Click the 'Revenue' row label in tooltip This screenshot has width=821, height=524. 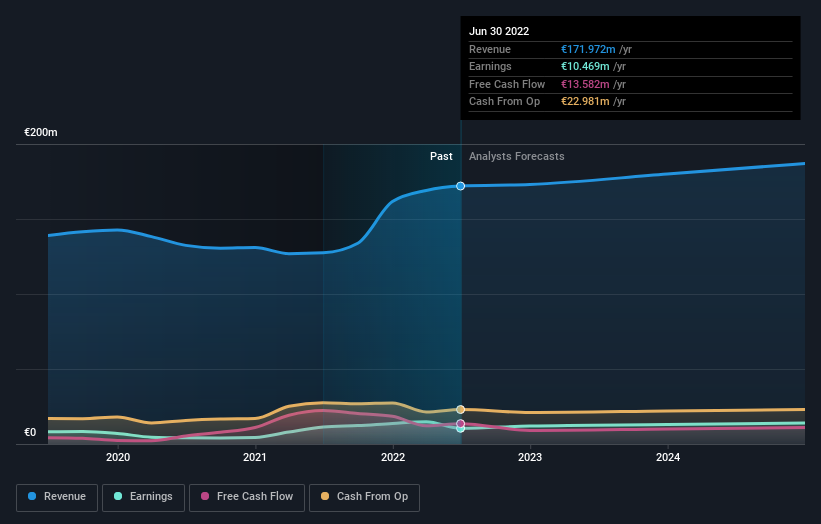490,49
